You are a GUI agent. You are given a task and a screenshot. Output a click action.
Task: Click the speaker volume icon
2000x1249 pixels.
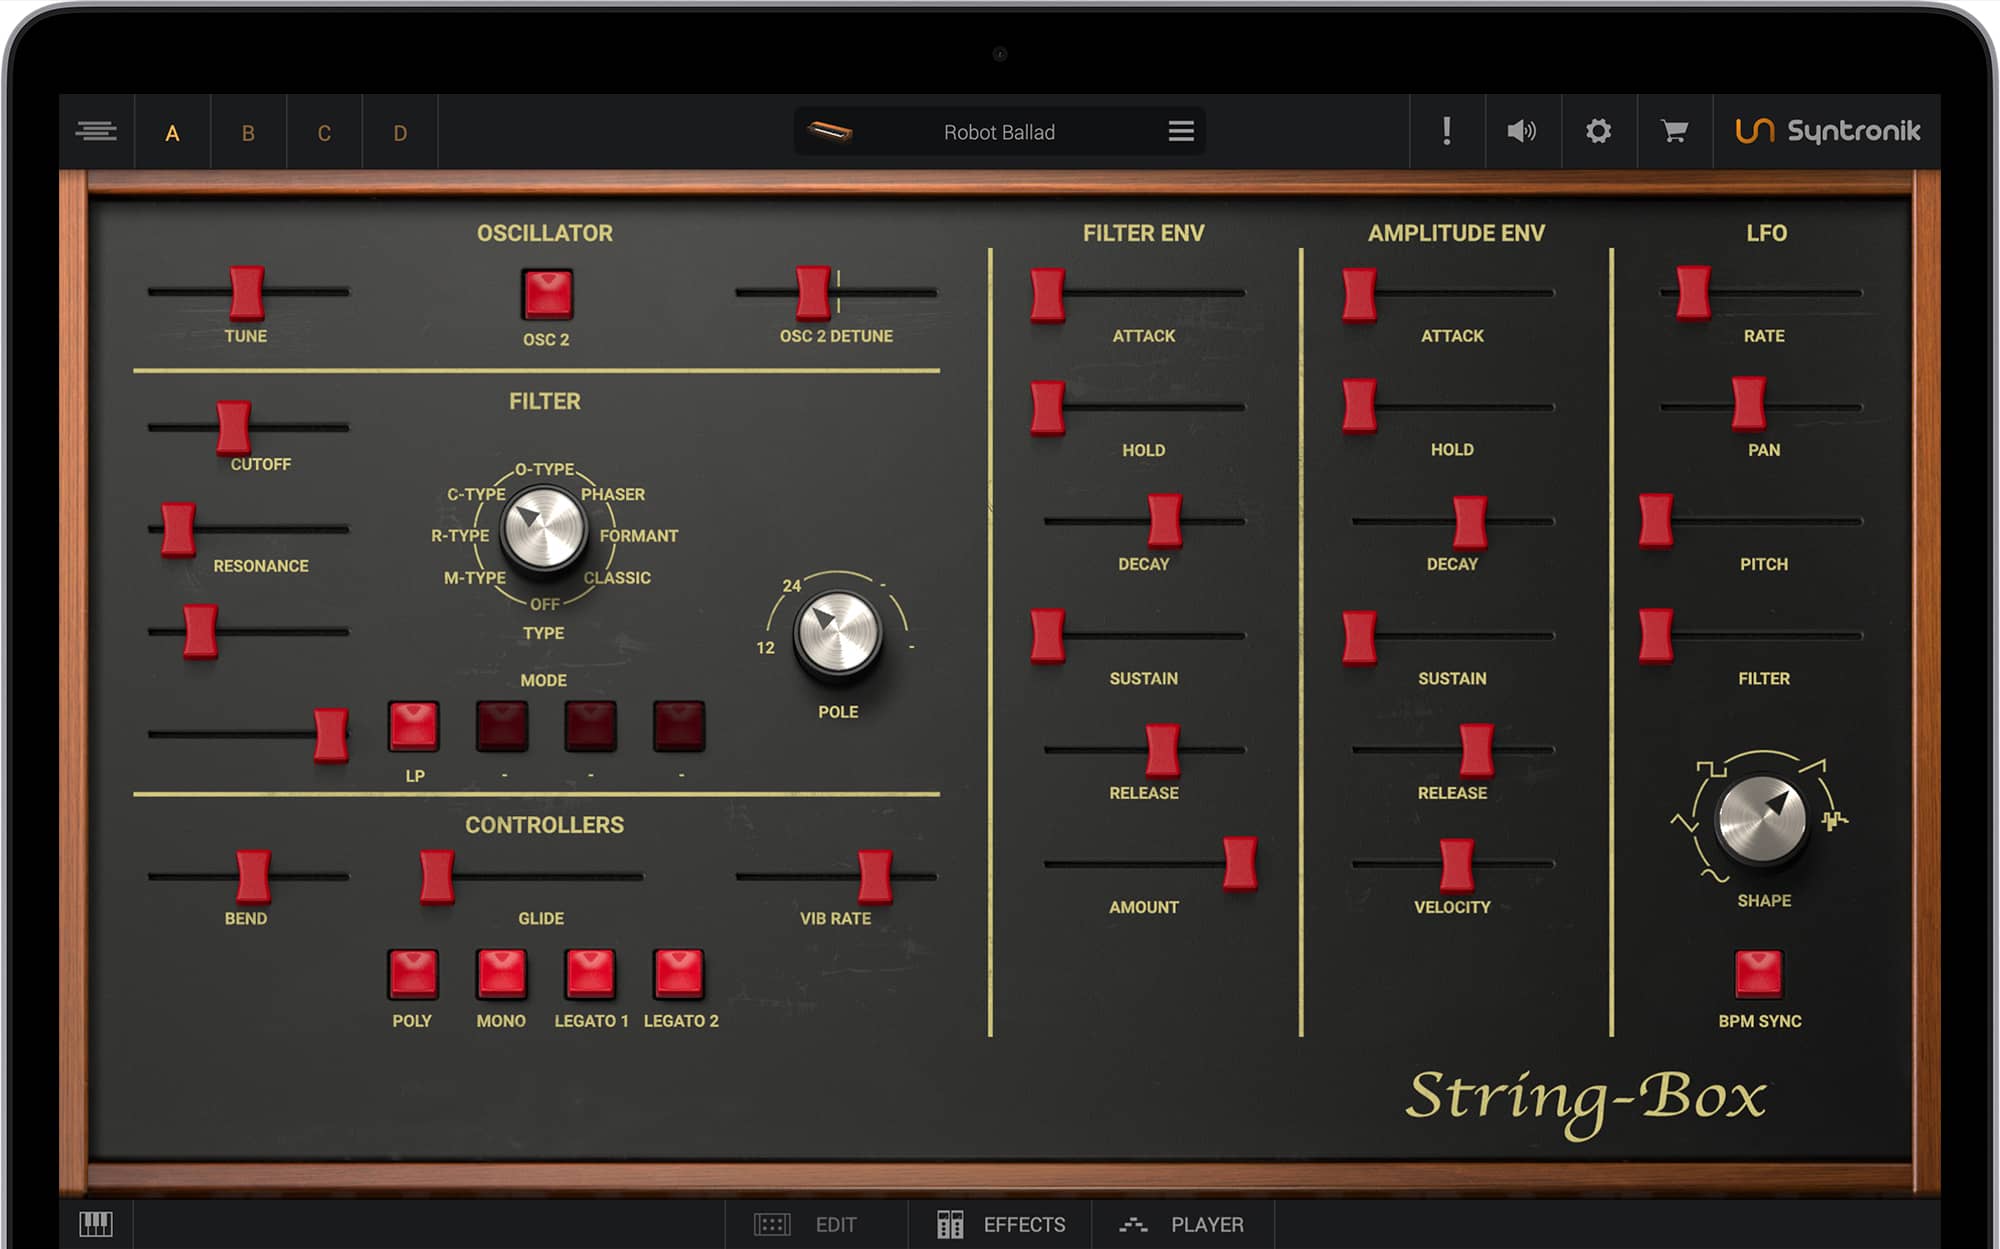tap(1521, 131)
